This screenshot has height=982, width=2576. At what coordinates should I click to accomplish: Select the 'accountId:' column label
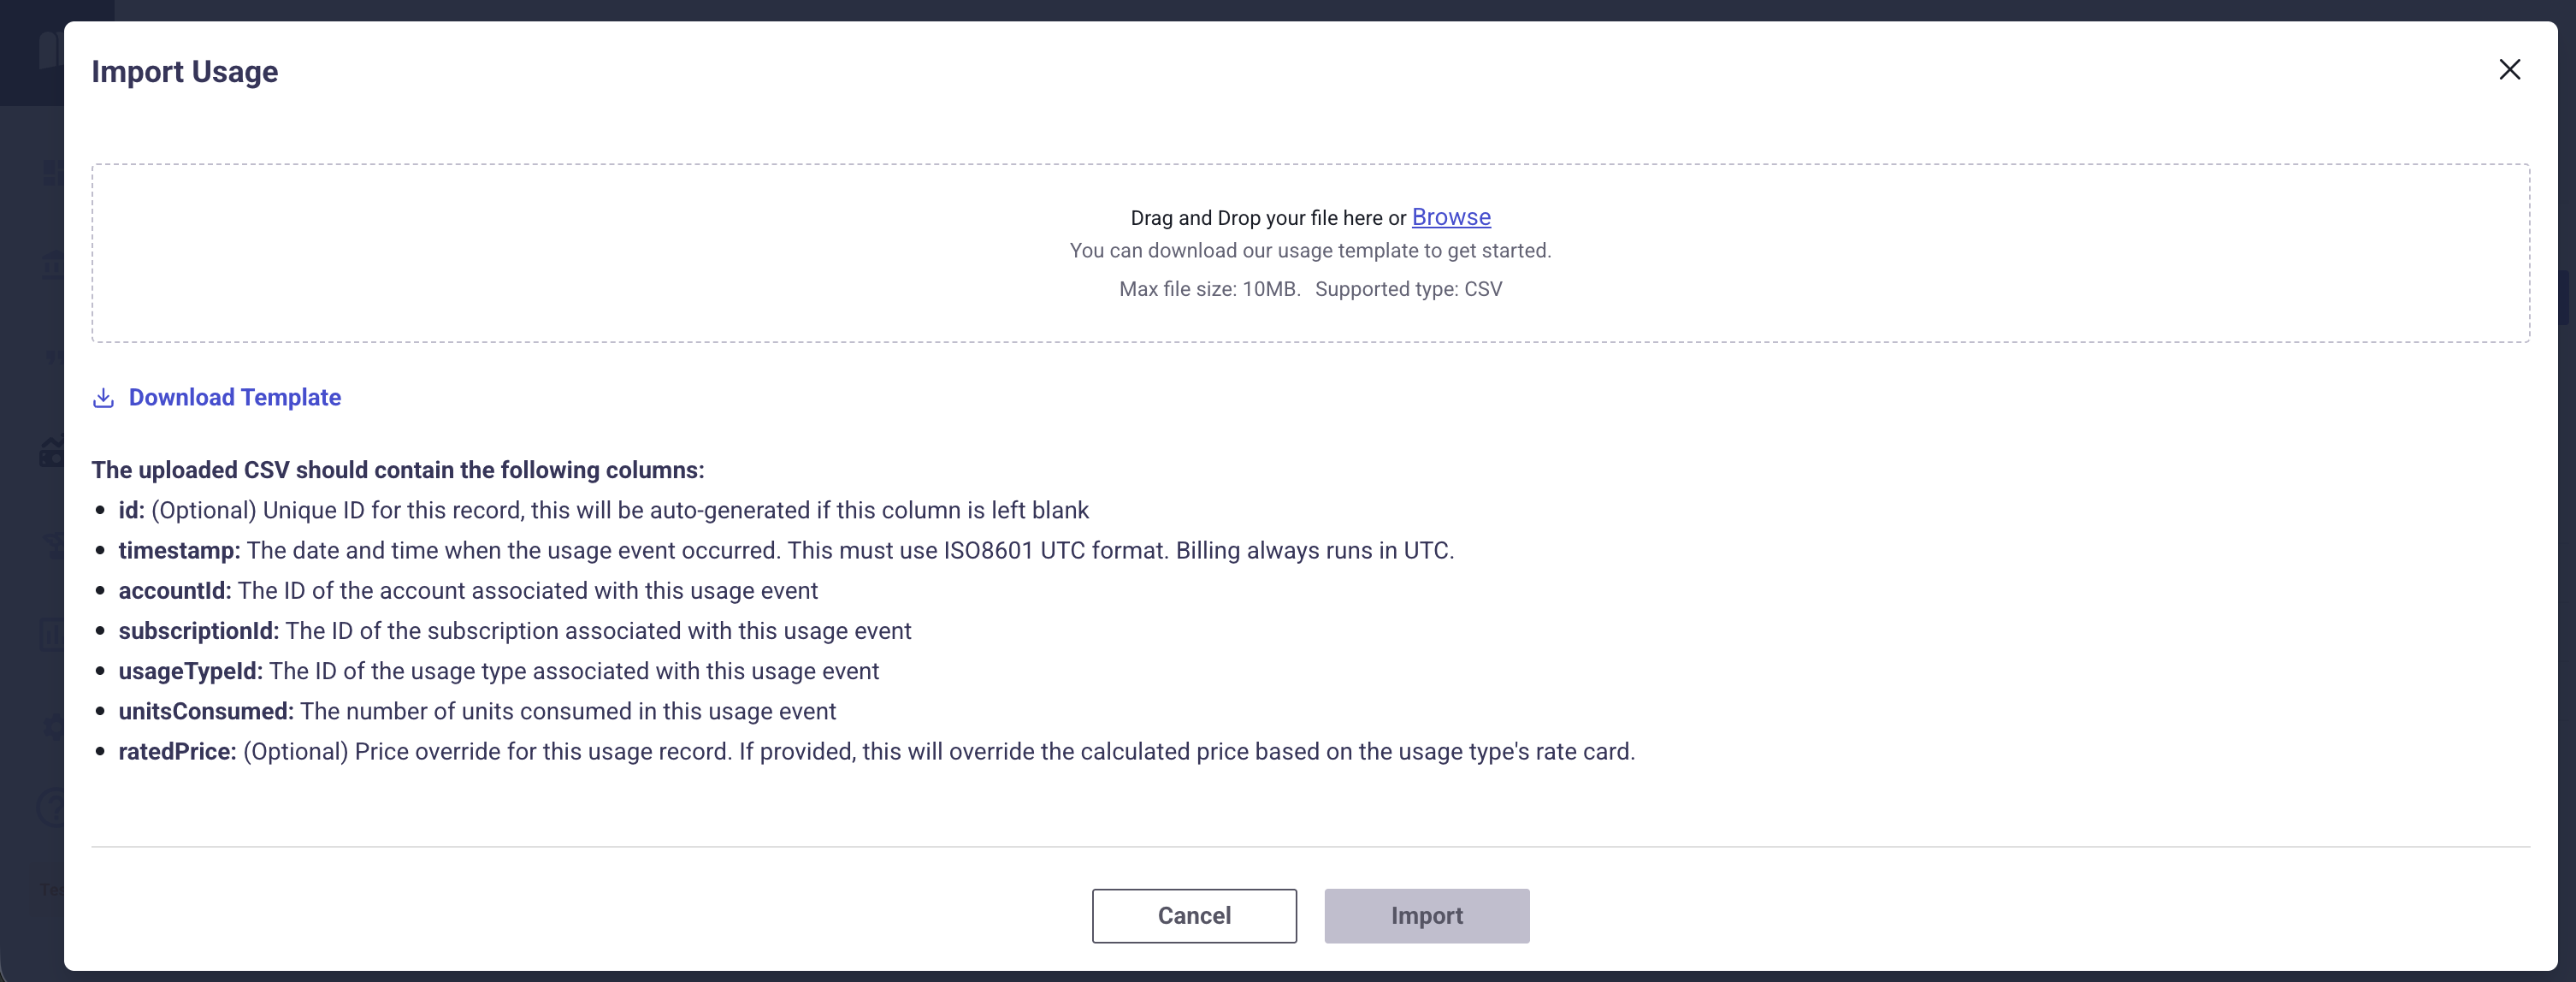point(174,591)
